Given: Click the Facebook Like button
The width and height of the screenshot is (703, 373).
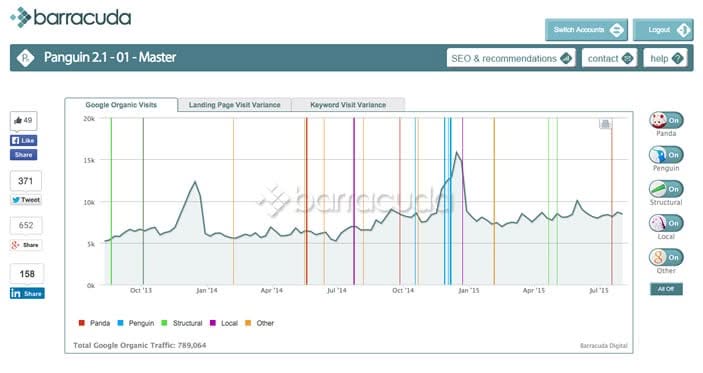Looking at the screenshot, I should click(23, 140).
